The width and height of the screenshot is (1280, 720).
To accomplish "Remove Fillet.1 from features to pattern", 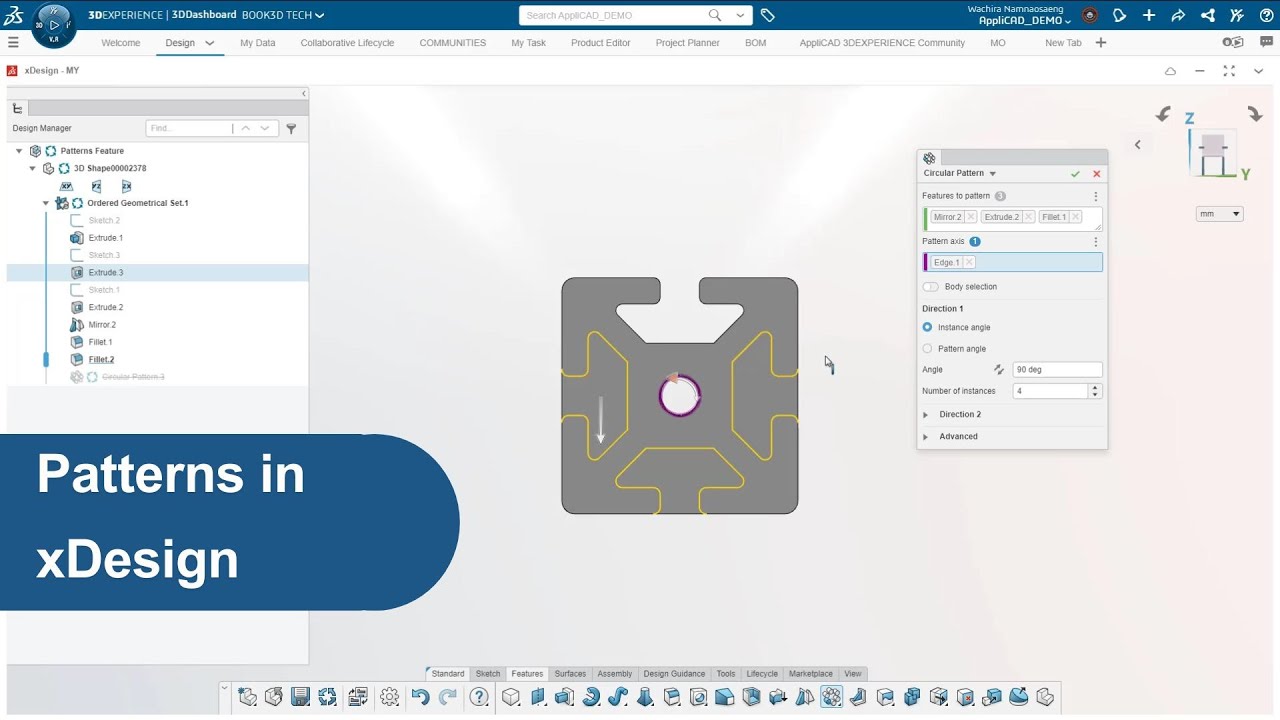I will tap(1075, 217).
